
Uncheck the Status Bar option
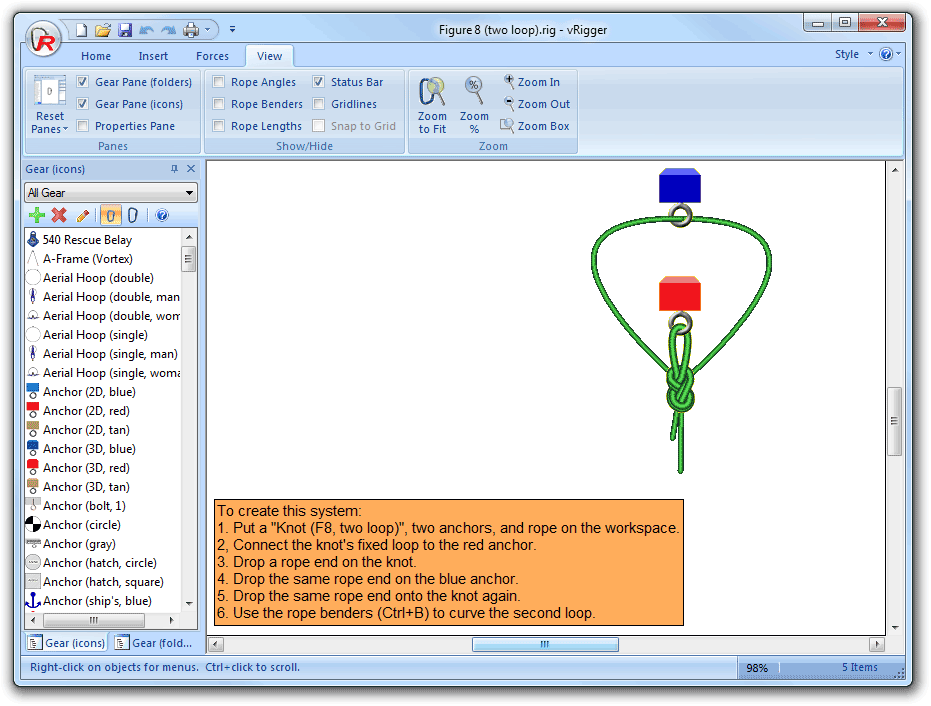pyautogui.click(x=319, y=81)
